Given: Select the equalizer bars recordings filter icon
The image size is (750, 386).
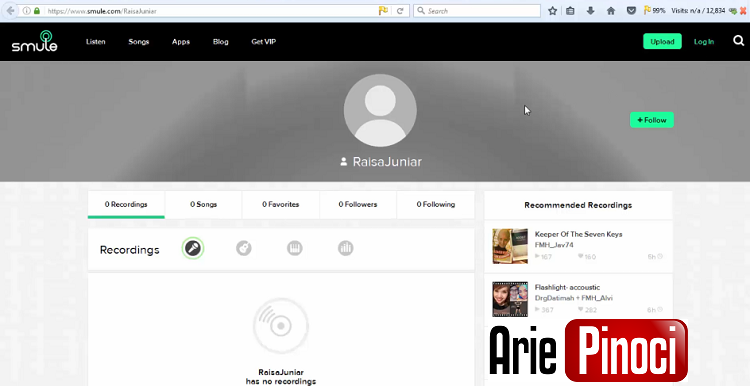Looking at the screenshot, I should click(345, 248).
